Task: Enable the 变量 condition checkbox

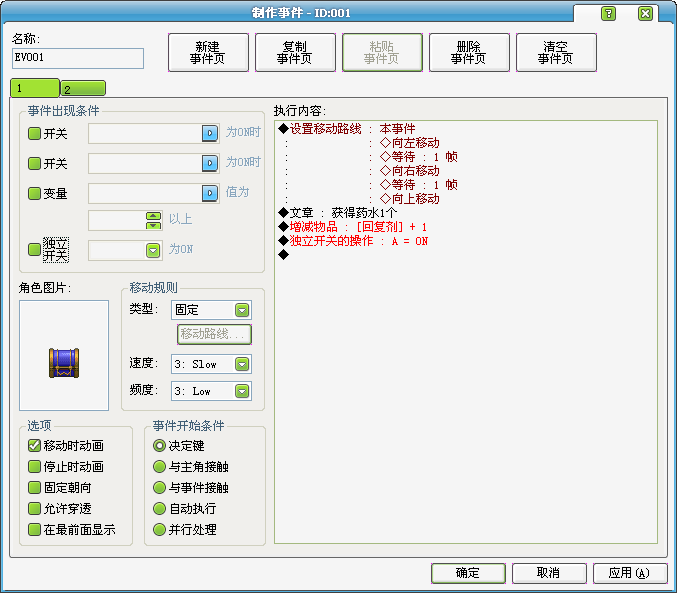Action: 34,193
